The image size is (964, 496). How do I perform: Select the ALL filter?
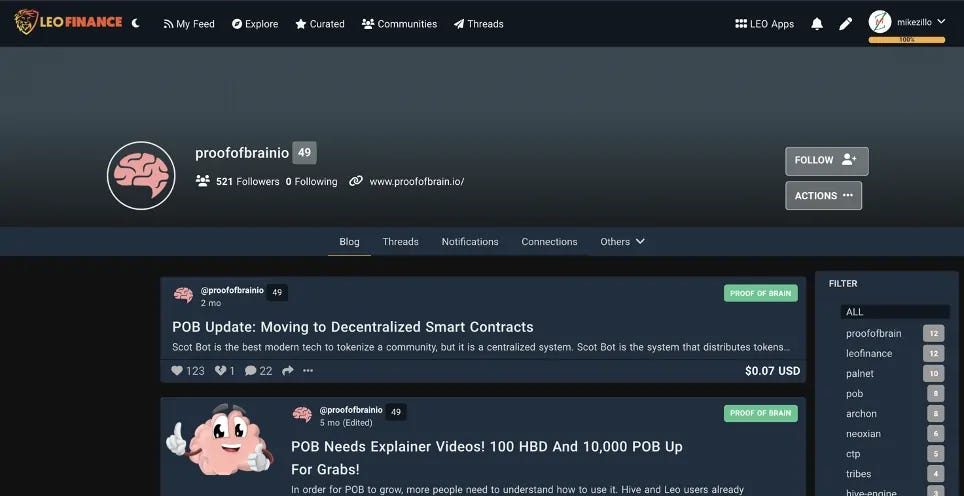click(895, 312)
